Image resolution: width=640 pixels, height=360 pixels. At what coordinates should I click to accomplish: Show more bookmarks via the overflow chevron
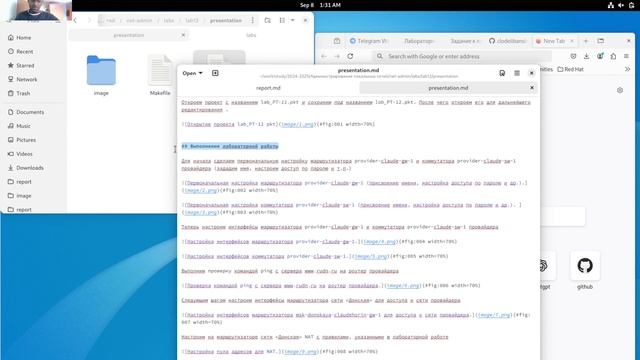(627, 69)
